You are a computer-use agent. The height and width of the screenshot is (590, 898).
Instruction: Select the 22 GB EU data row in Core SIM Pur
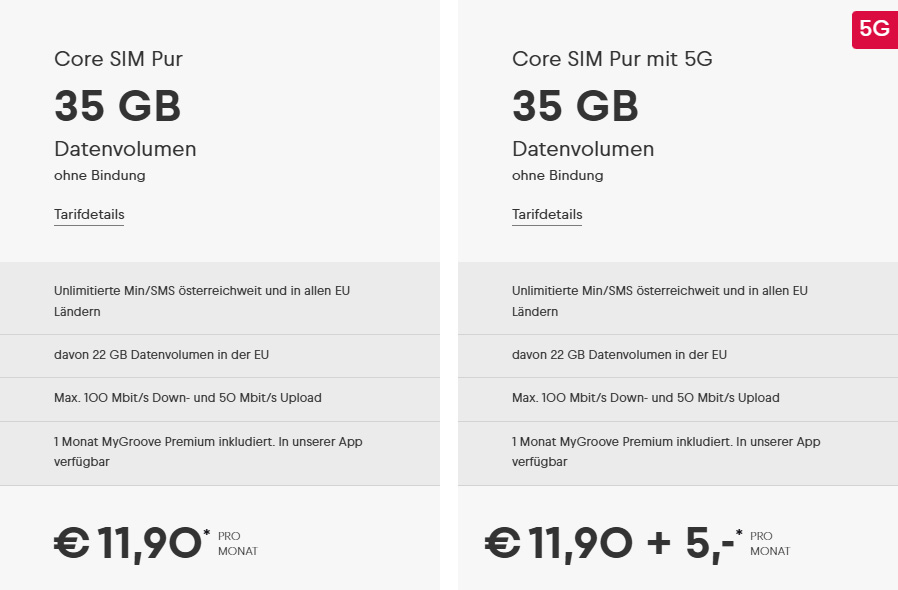click(161, 355)
